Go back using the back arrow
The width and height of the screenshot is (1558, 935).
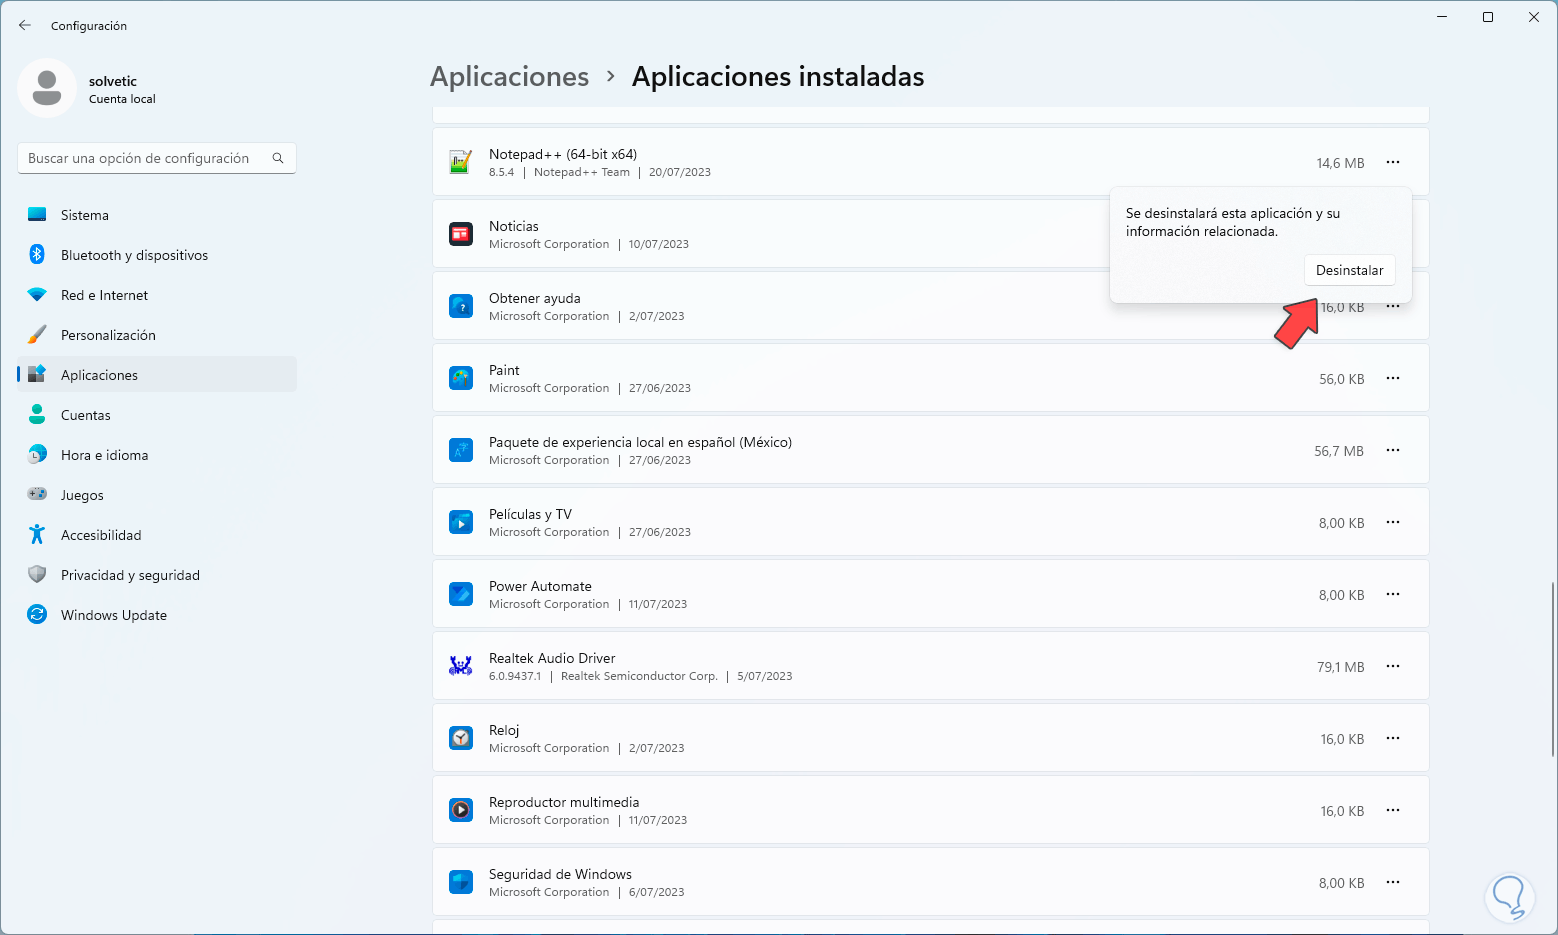[25, 25]
